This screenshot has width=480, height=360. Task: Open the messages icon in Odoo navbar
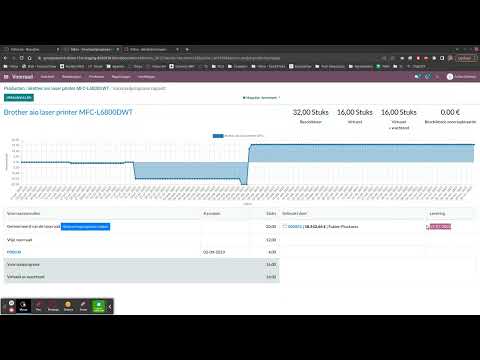(417, 77)
